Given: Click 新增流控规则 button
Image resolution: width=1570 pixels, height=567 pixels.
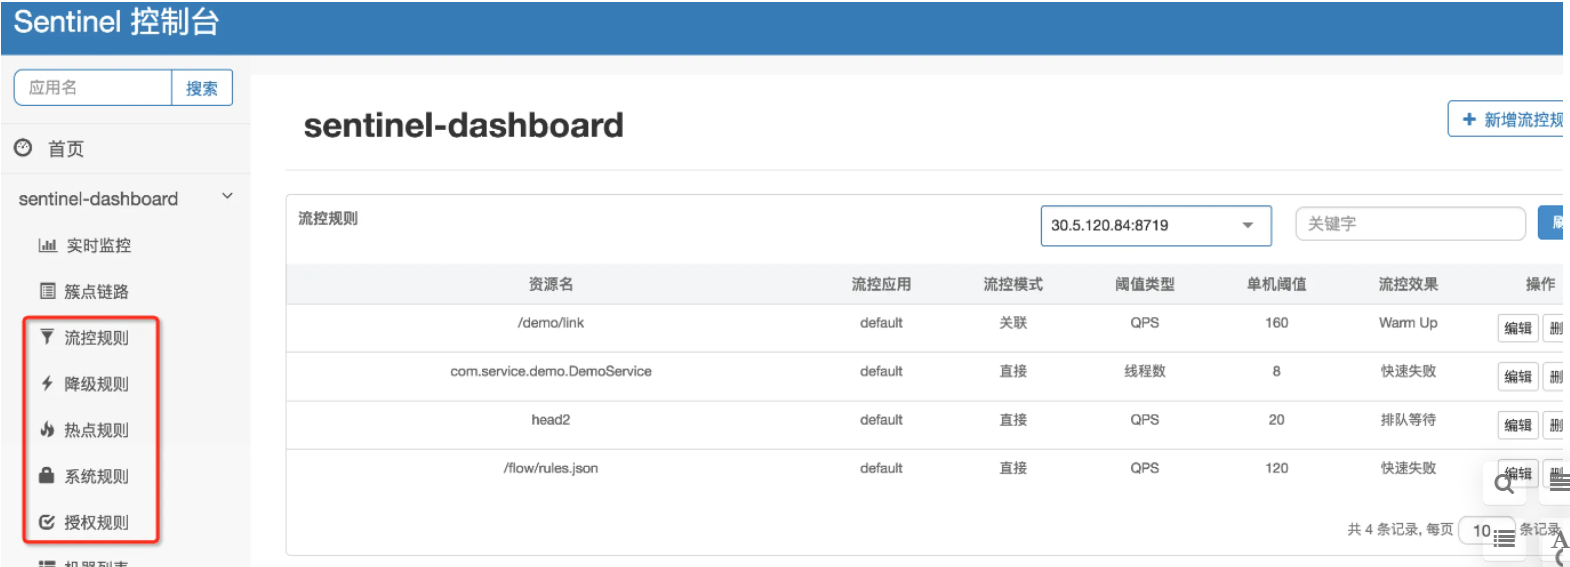Looking at the screenshot, I should tap(1506, 119).
